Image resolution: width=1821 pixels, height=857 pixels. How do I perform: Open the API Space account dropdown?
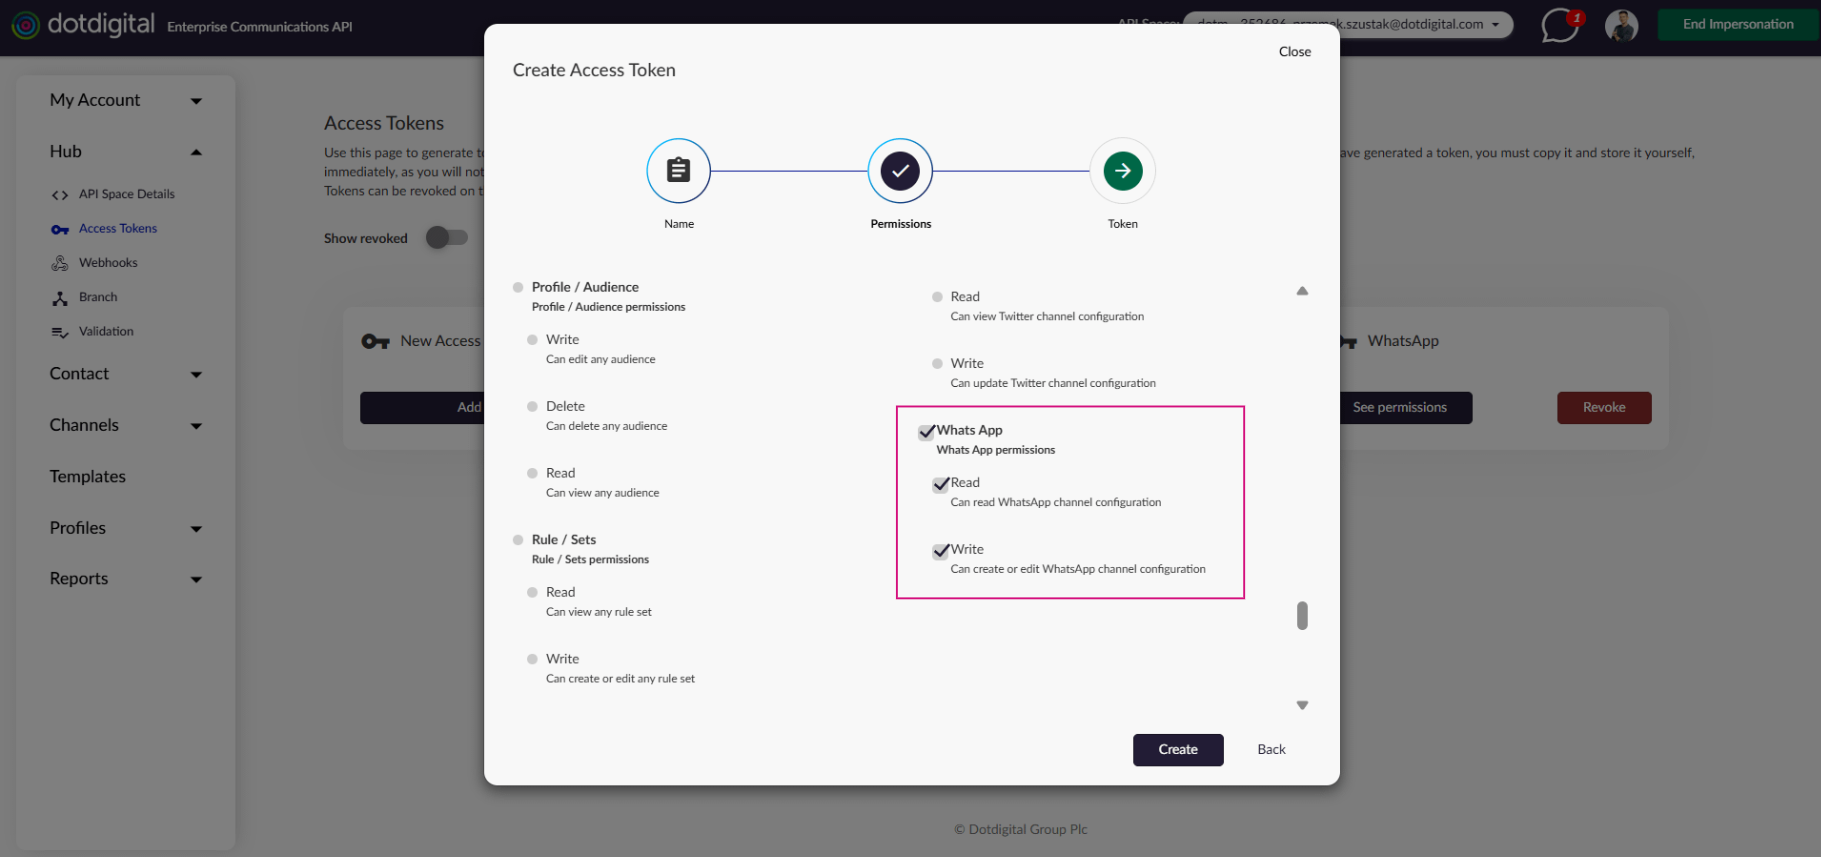click(x=1348, y=24)
